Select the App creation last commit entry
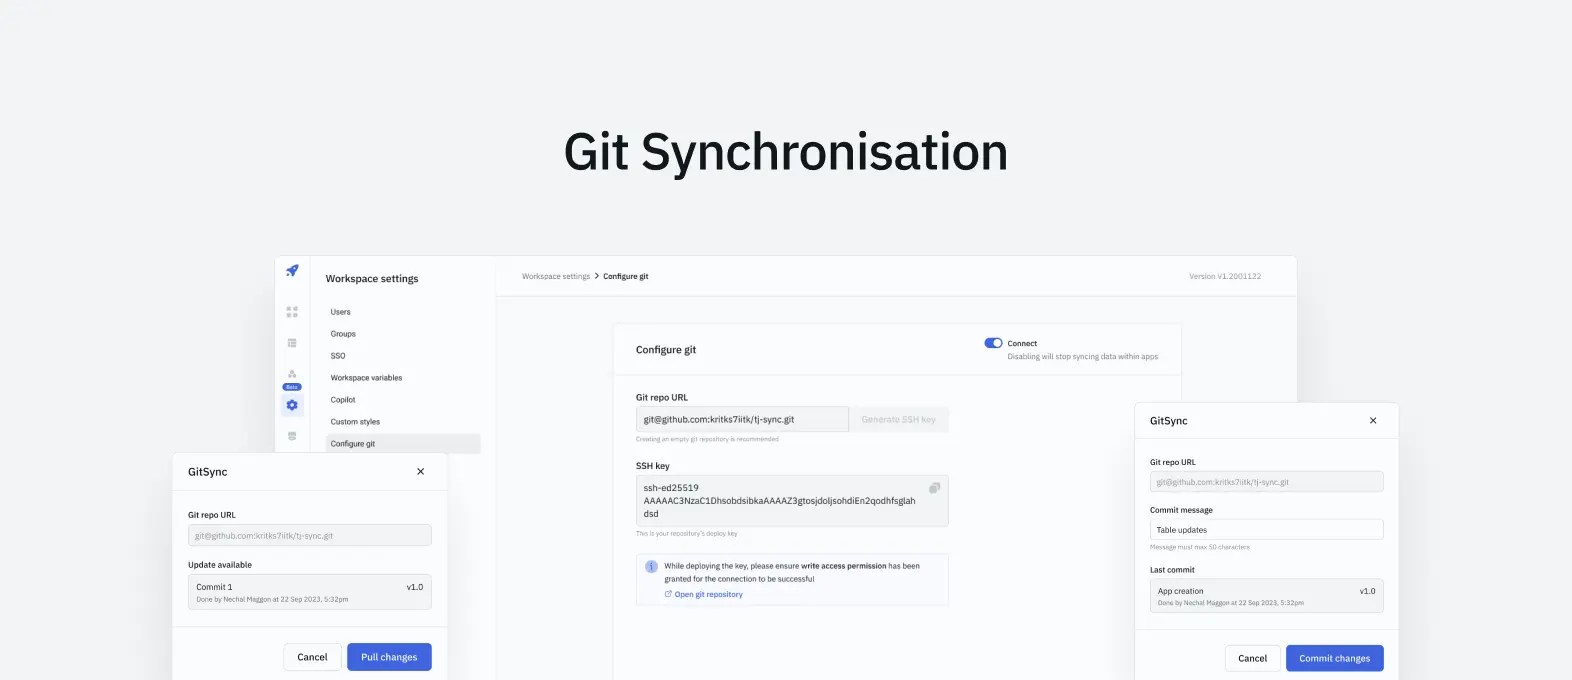The width and height of the screenshot is (1572, 680). [x=1267, y=596]
